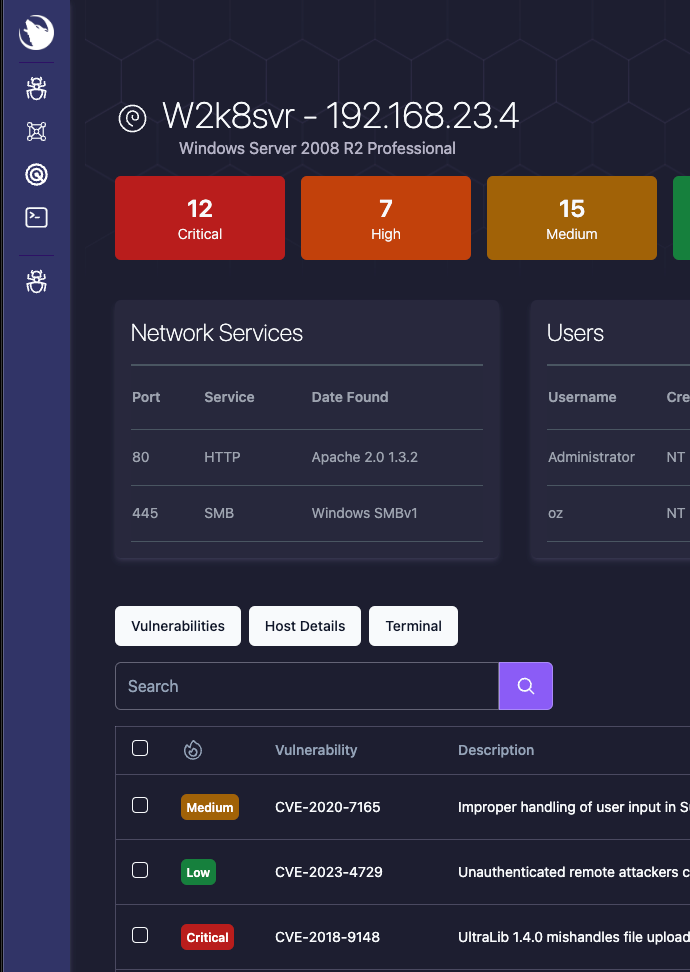This screenshot has width=690, height=972.
Task: Click the bug icon below the sidebar terminal icon
Action: click(36, 282)
